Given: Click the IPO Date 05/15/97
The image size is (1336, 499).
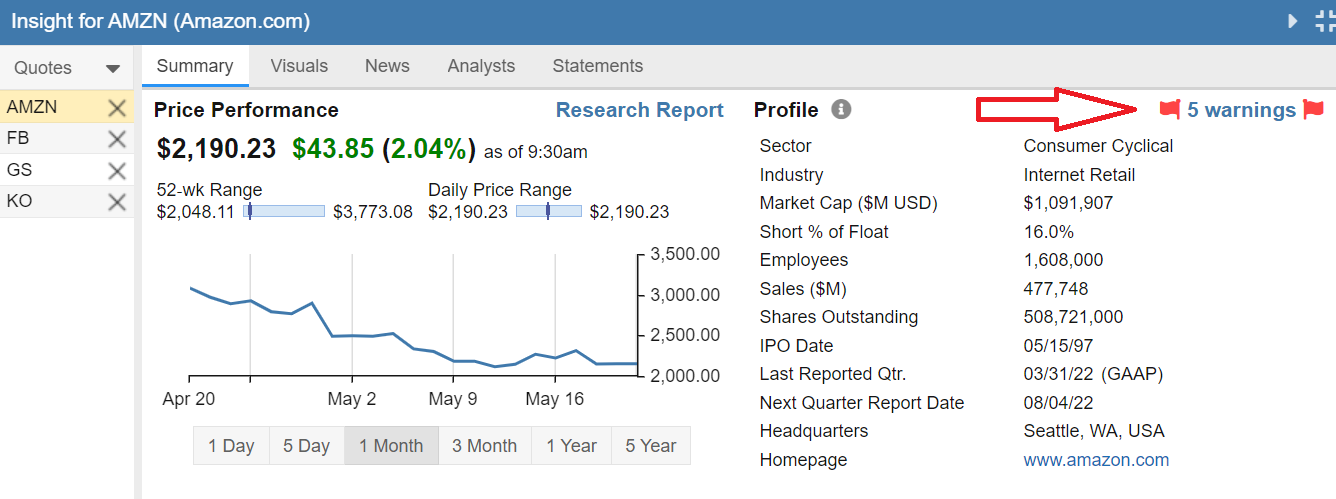Looking at the screenshot, I should point(1059,346).
